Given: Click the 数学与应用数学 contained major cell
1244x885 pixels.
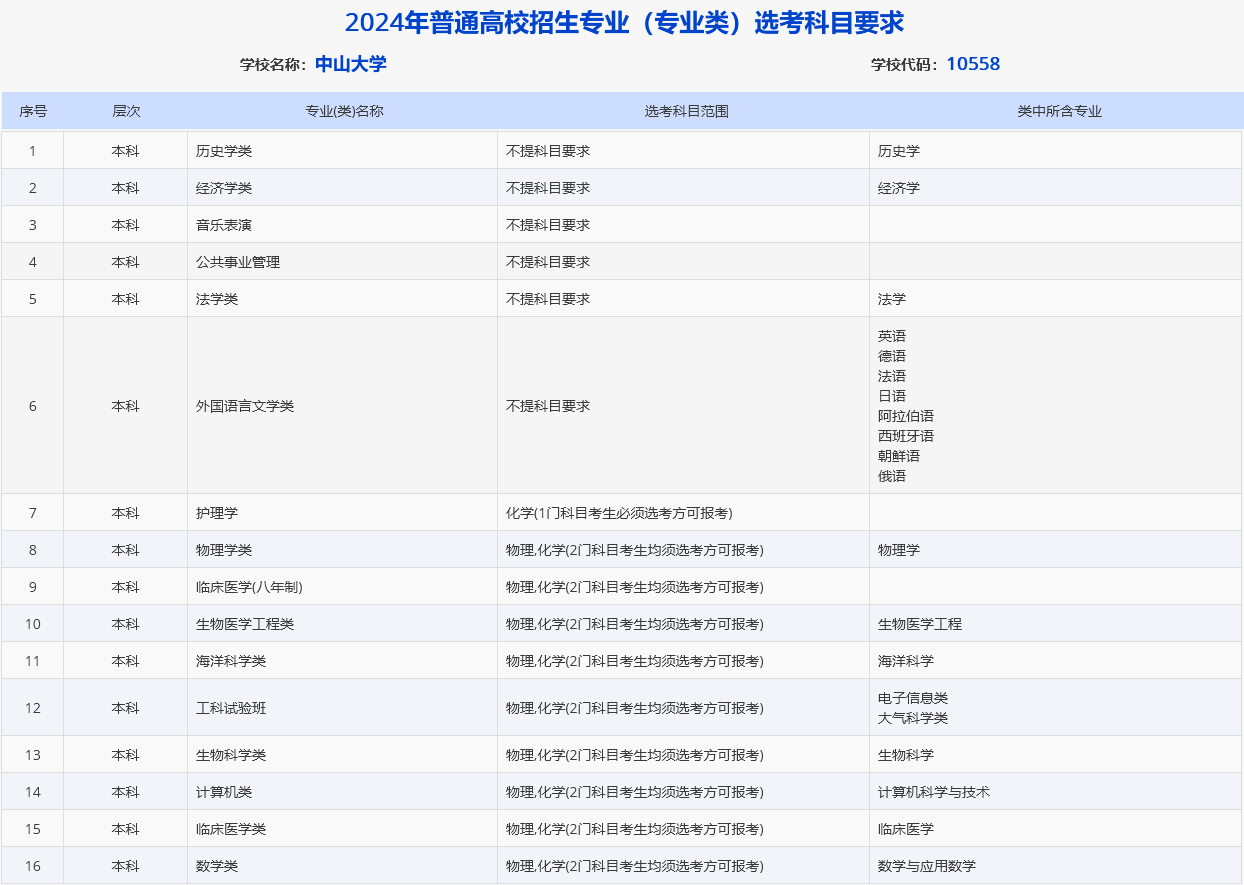Looking at the screenshot, I should [x=1056, y=866].
